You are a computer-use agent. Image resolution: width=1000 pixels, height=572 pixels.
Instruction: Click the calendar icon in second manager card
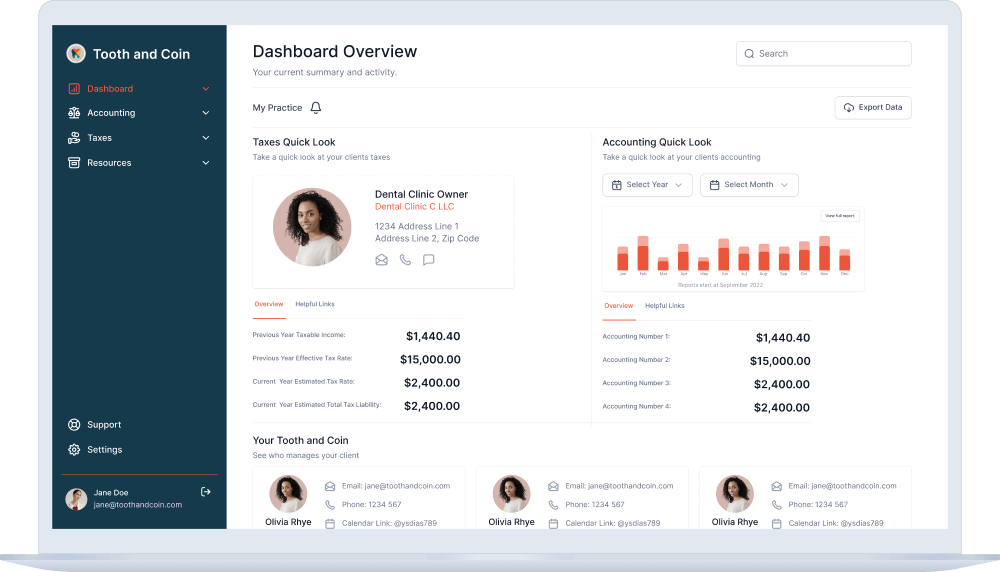tap(553, 524)
